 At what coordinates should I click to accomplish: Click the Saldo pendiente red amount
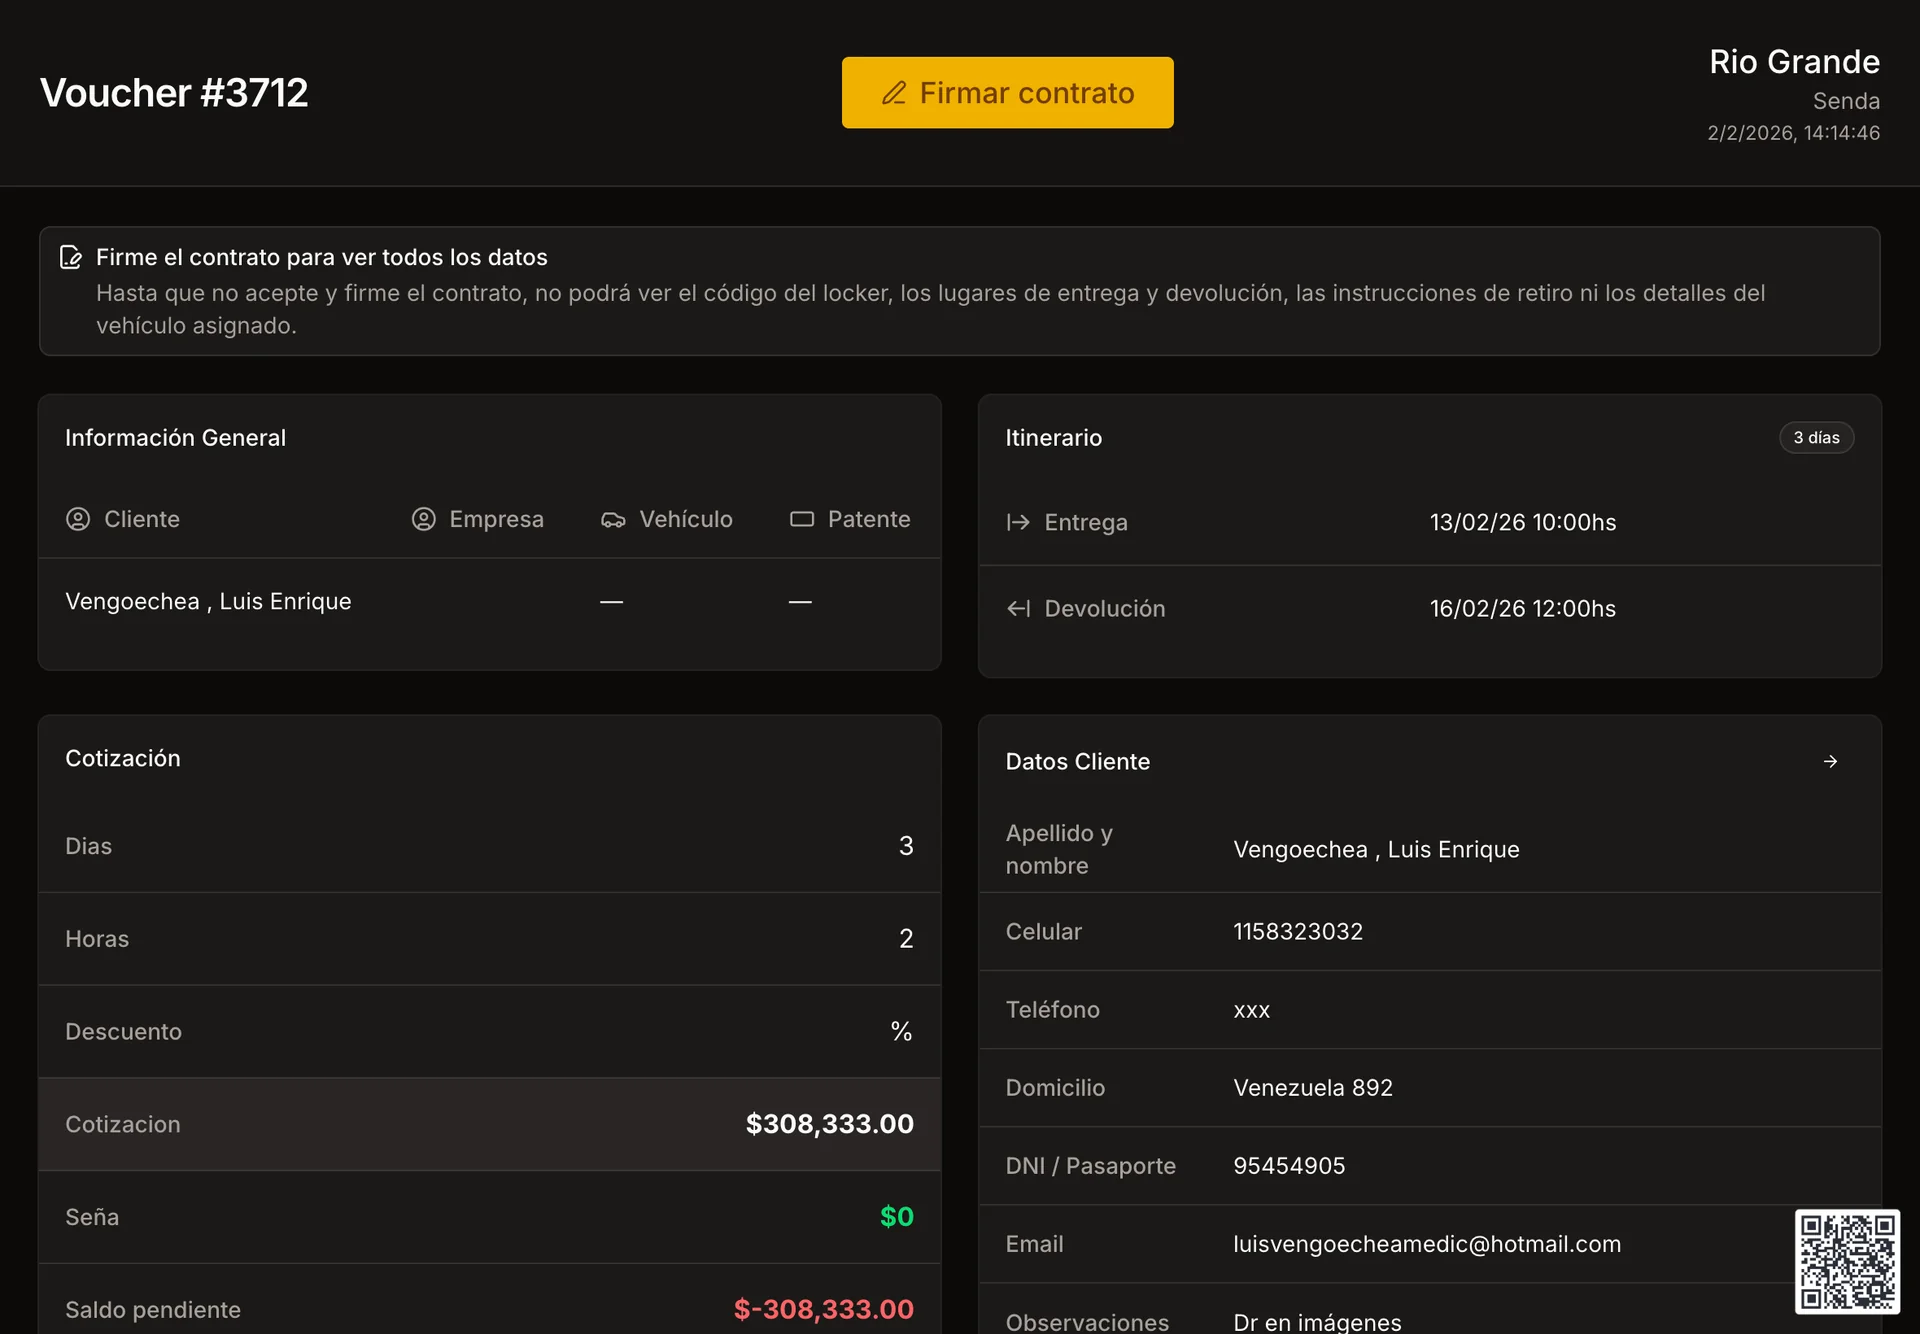(x=823, y=1309)
